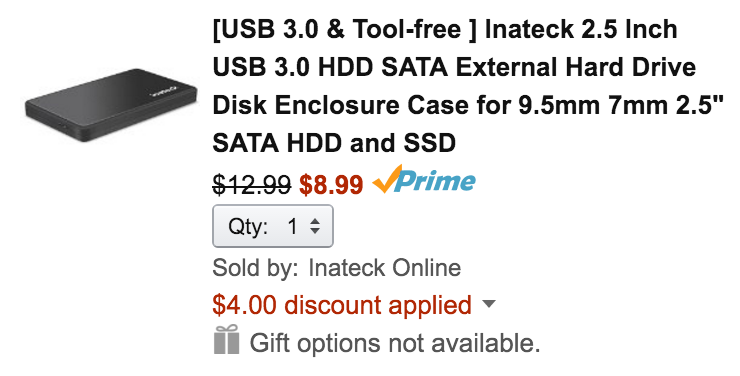Click the red $8.99 sale price
This screenshot has height=376, width=740.
click(x=331, y=184)
